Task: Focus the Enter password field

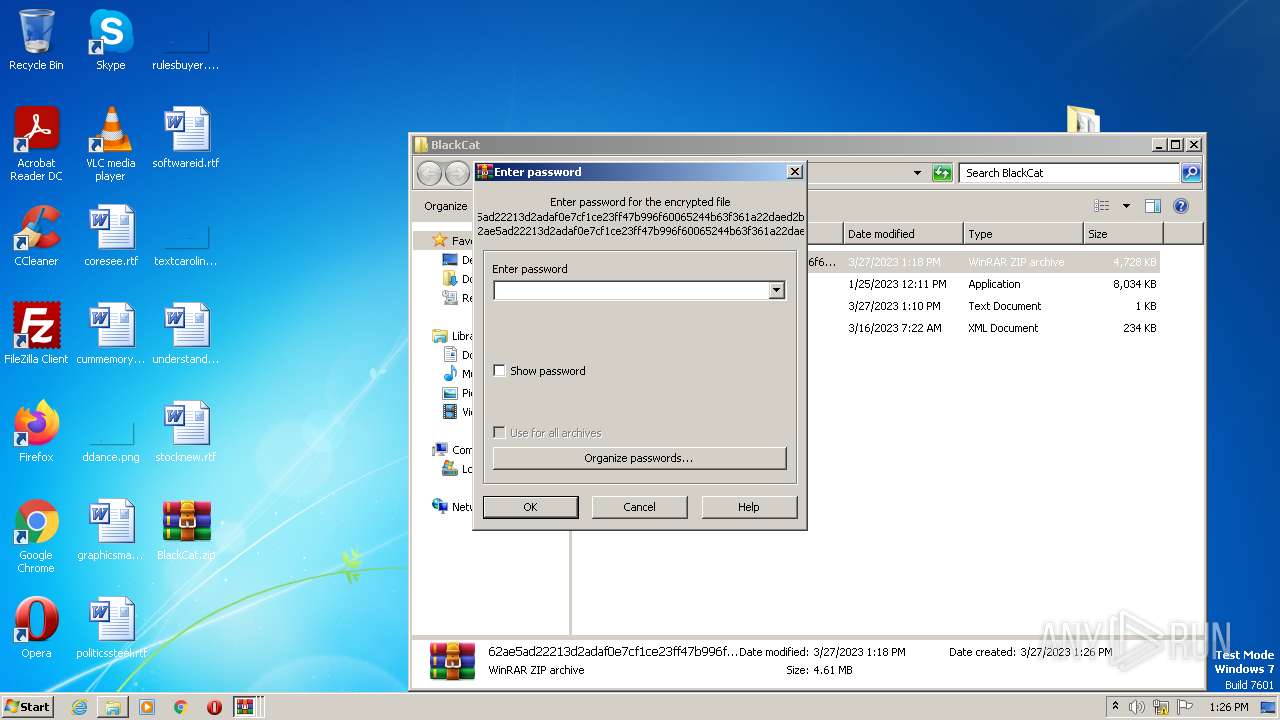Action: pos(631,291)
